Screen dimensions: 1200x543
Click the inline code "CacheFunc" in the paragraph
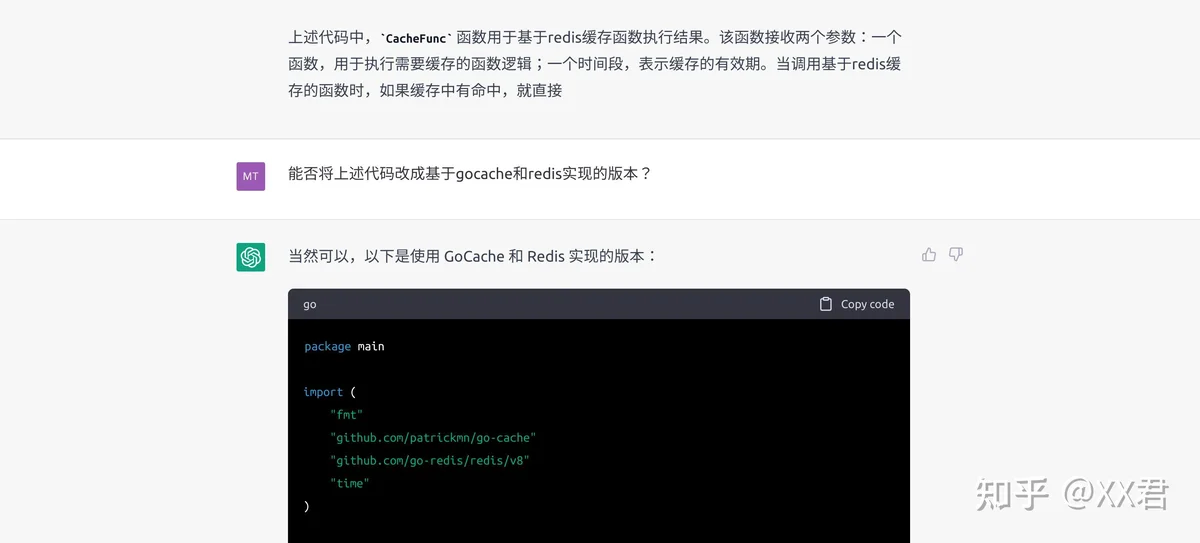pos(417,38)
